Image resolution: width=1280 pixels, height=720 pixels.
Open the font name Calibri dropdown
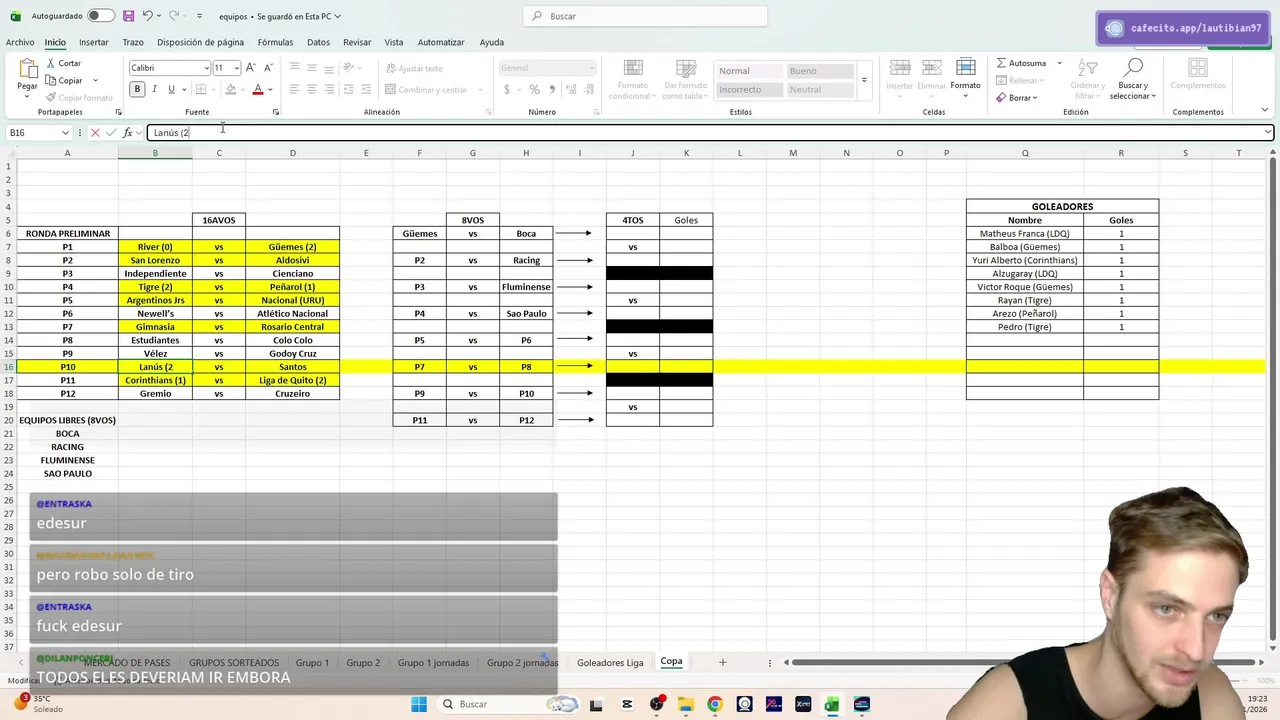pos(206,68)
